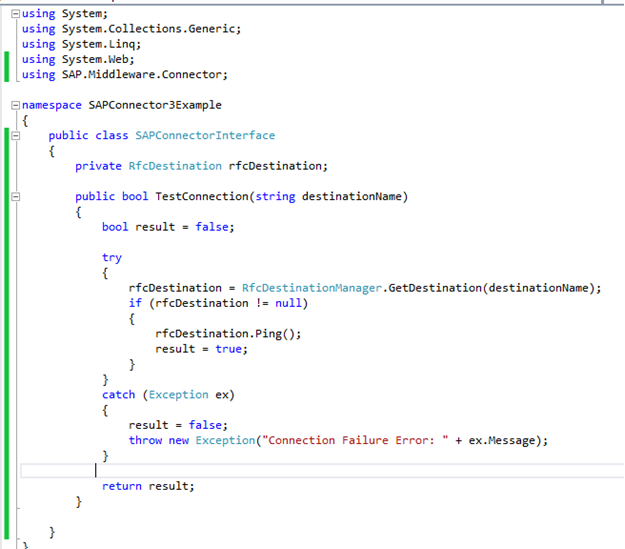Click the 'bool result = false;' line
625x549 pixels.
tap(168, 227)
